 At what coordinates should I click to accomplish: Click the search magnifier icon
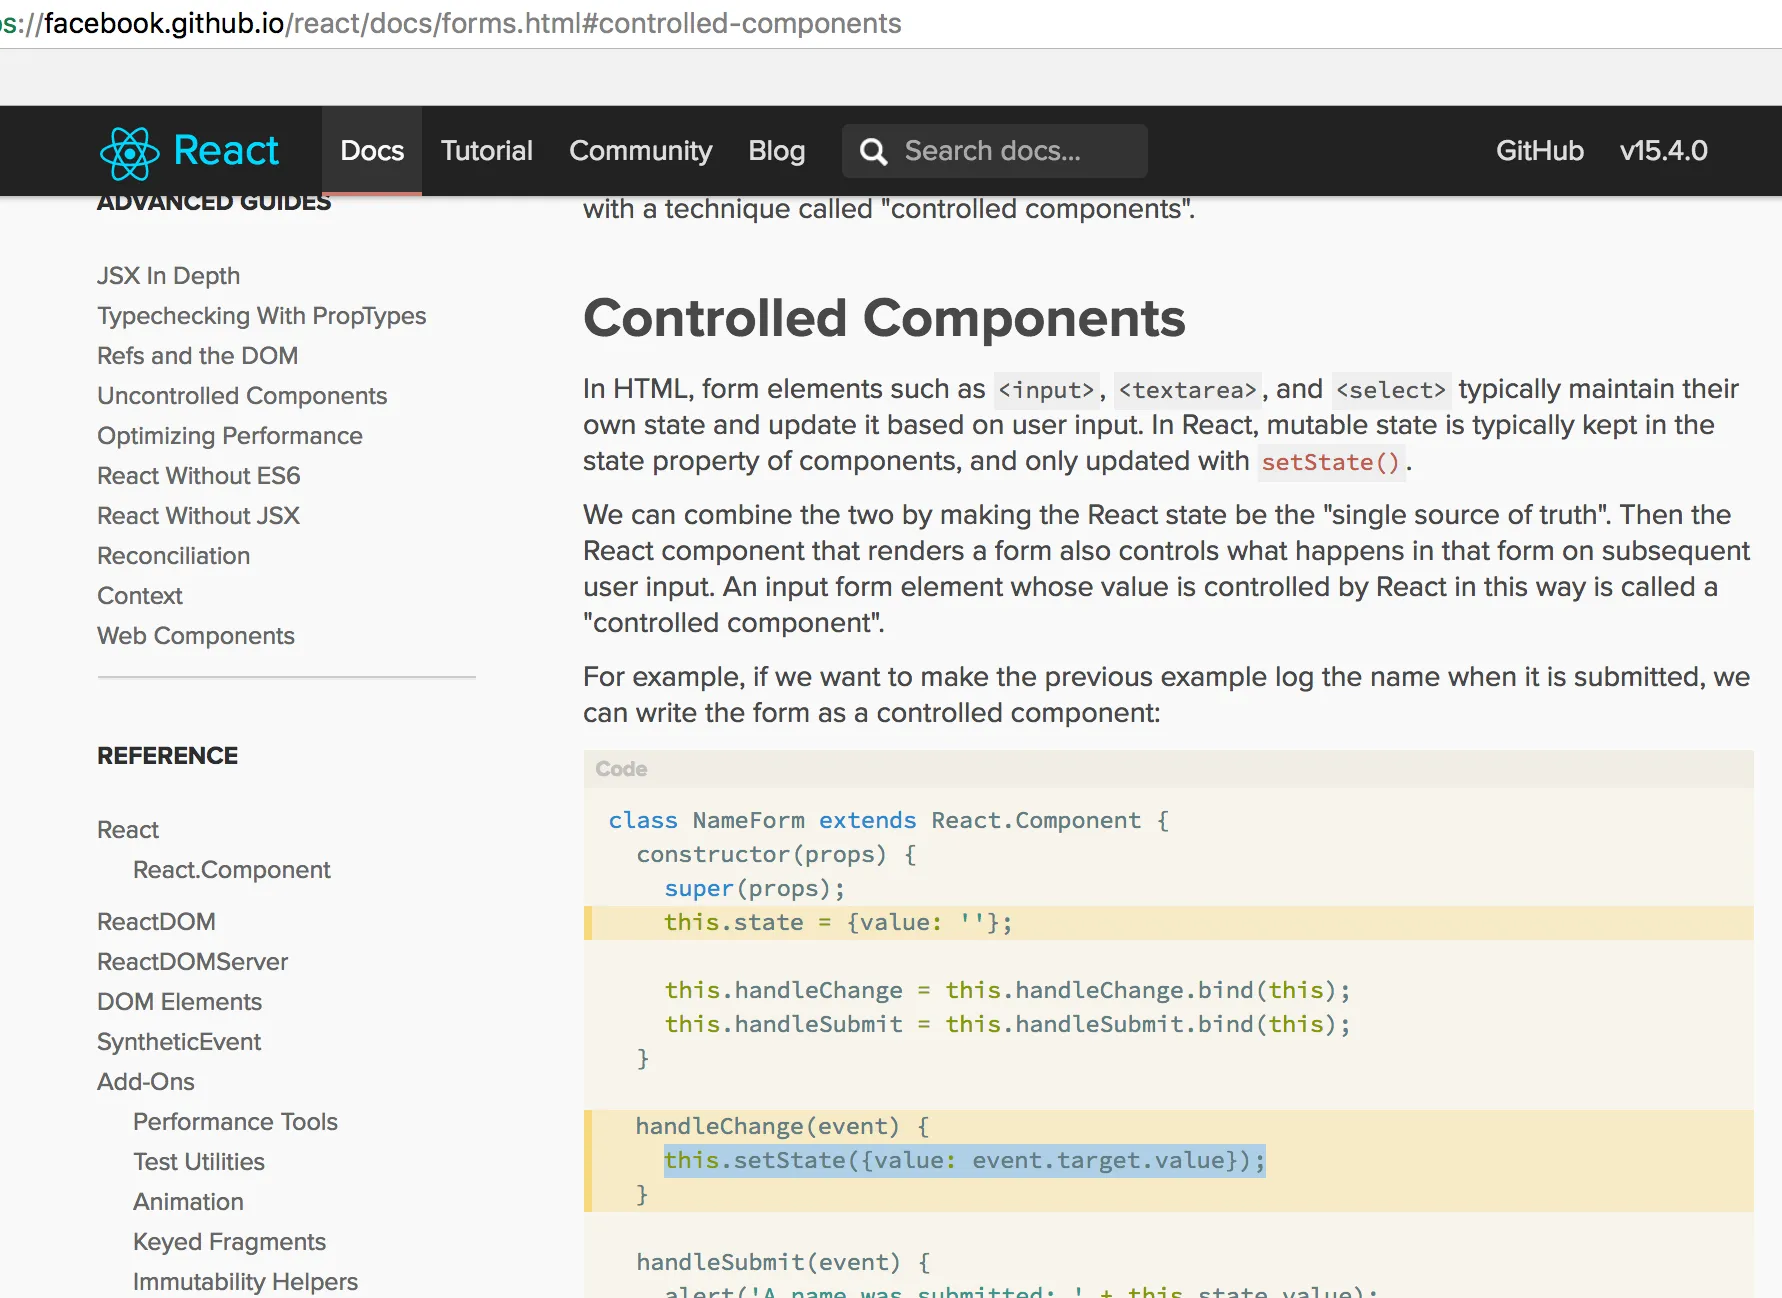click(873, 152)
